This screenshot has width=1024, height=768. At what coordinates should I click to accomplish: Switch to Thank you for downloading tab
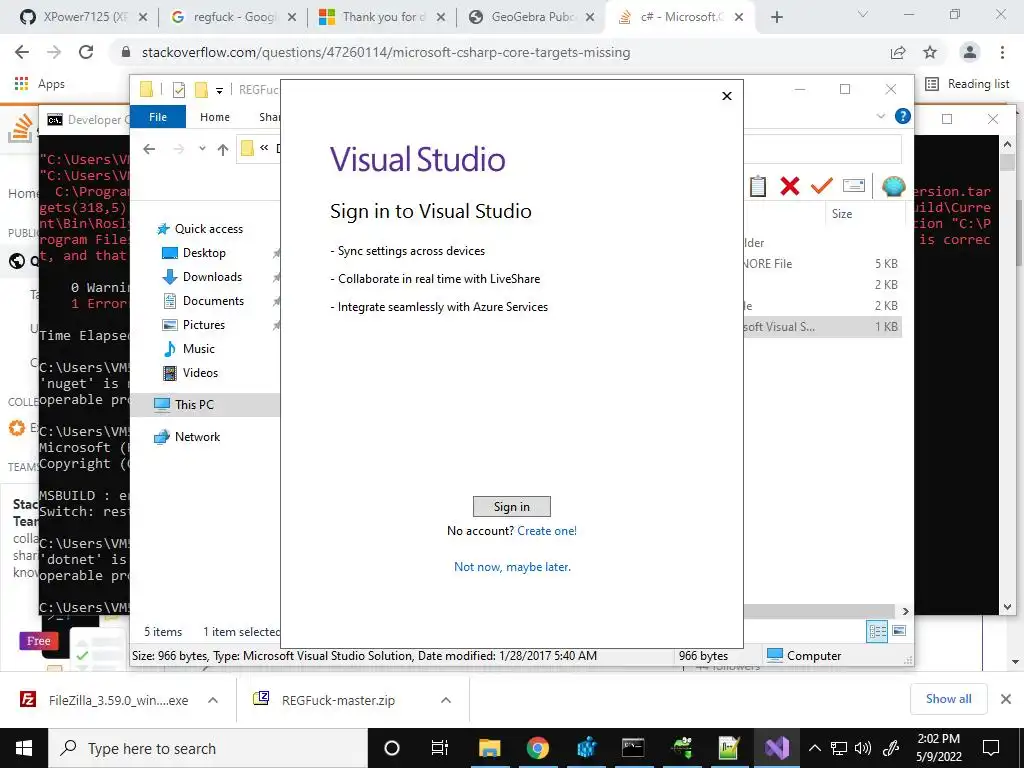pyautogui.click(x=382, y=17)
